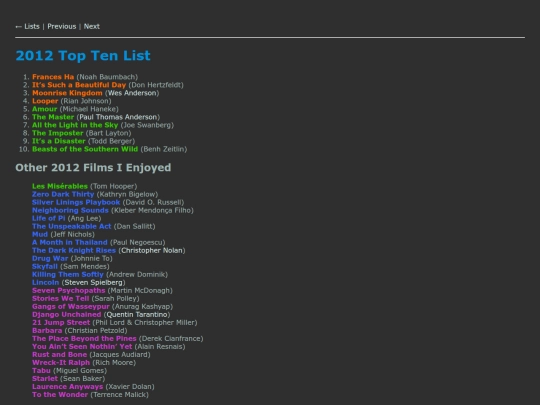Viewport: 540px width, 405px height.
Task: Click The Master film title
Action: [53, 117]
